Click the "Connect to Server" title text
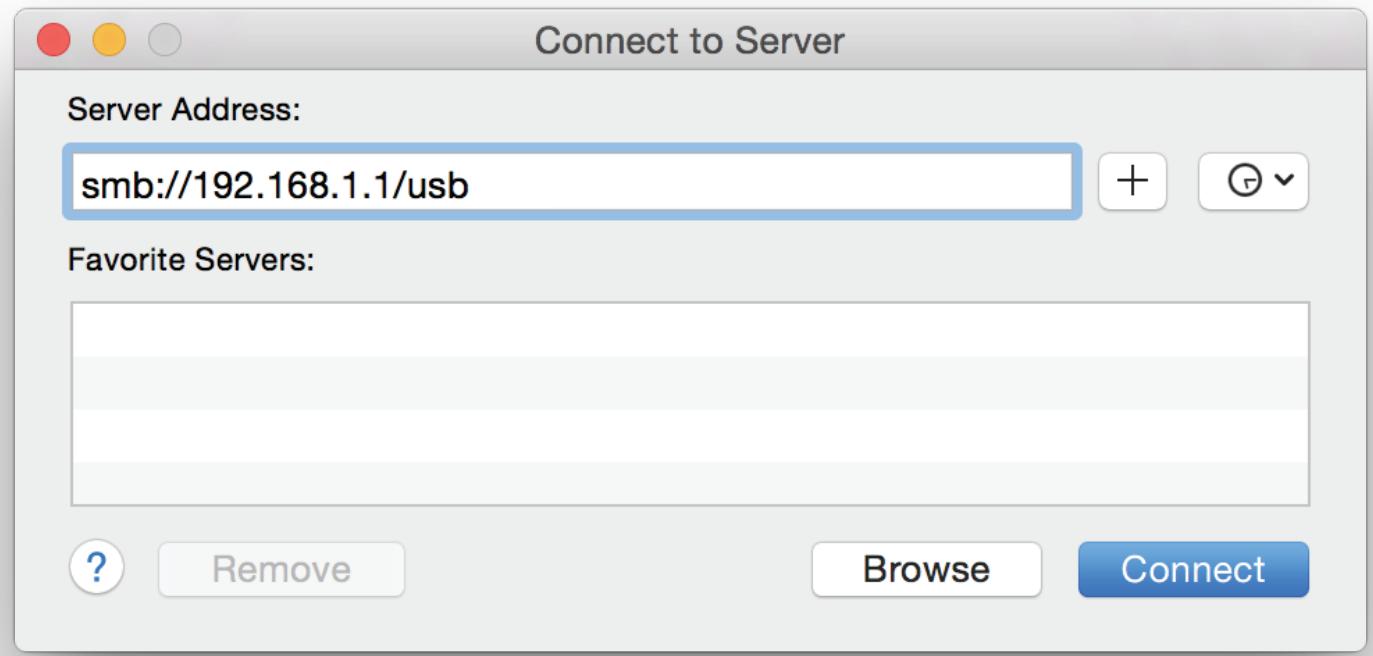This screenshot has width=1373, height=656. (x=689, y=41)
